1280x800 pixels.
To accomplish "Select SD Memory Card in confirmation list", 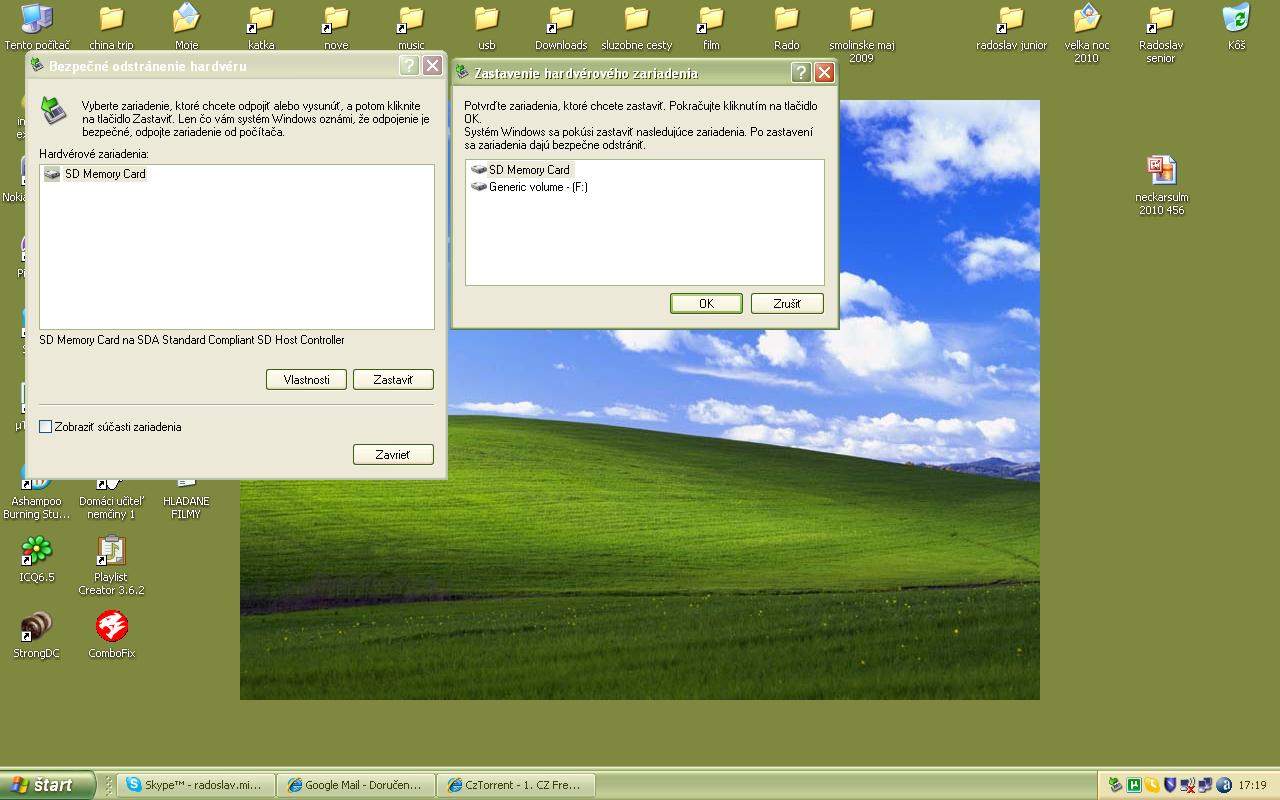I will click(528, 170).
